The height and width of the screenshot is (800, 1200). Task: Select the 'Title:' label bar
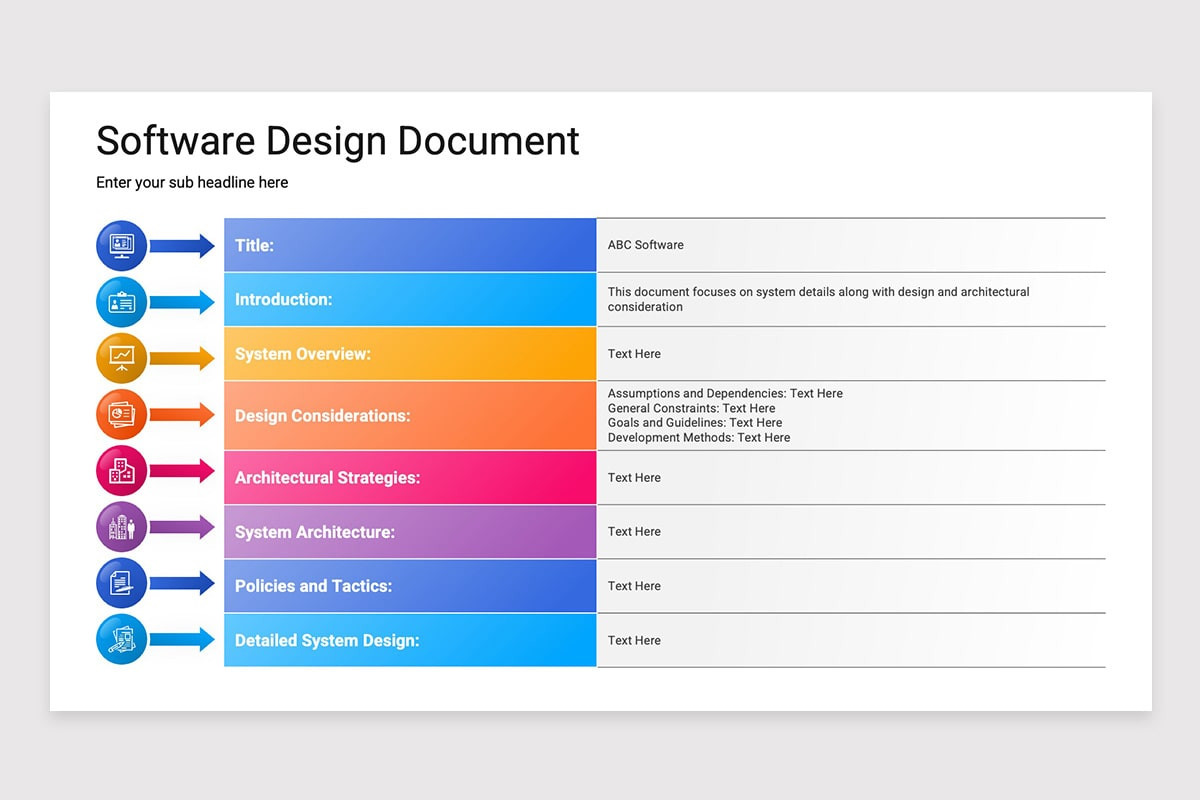pos(410,245)
